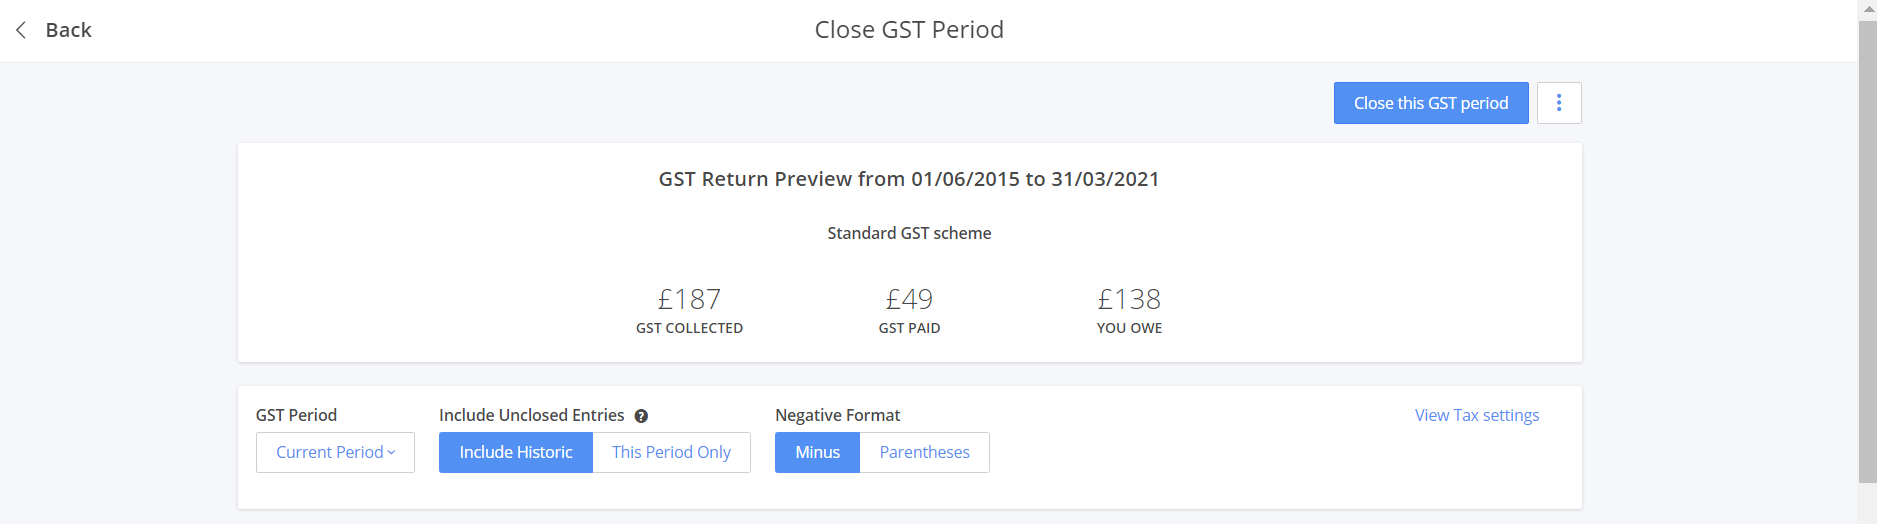The width and height of the screenshot is (1877, 524).
Task: Choose Minus negative format
Action: 817,452
